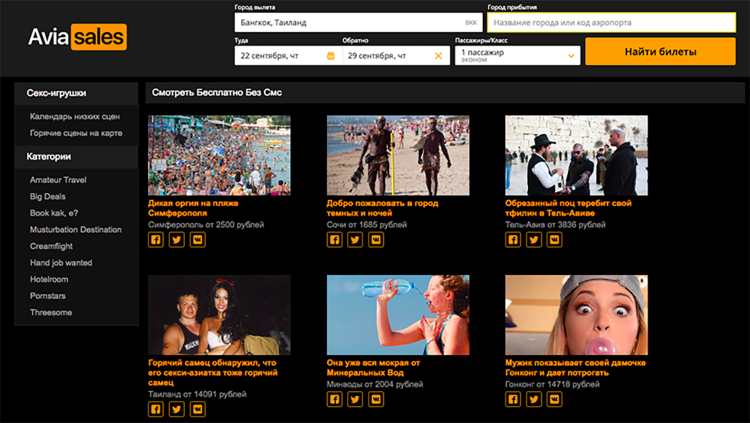Click the Таиланд от 14091 рублей text
This screenshot has width=750, height=423.
pyautogui.click(x=197, y=394)
